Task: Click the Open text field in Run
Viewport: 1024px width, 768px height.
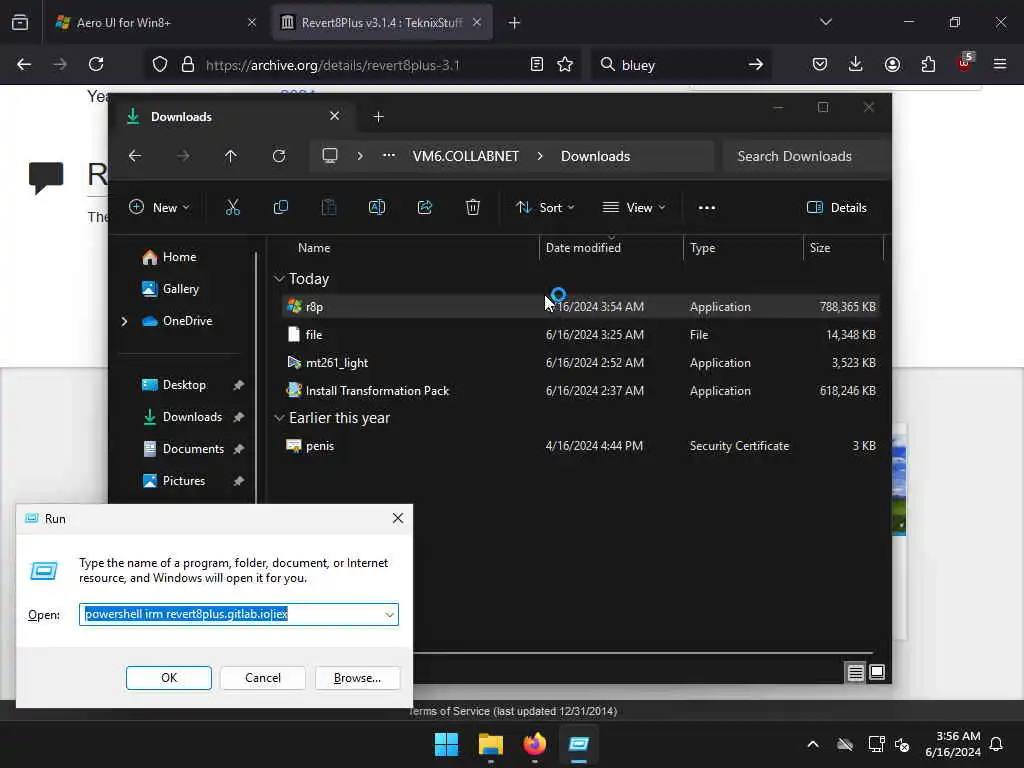Action: 238,615
